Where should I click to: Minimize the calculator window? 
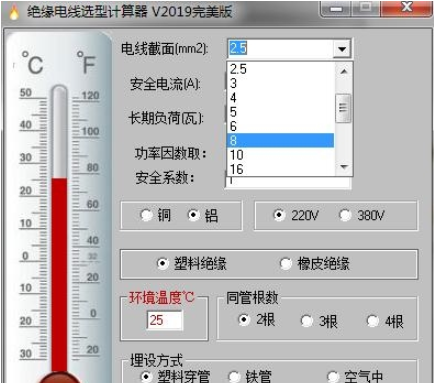[336, 8]
